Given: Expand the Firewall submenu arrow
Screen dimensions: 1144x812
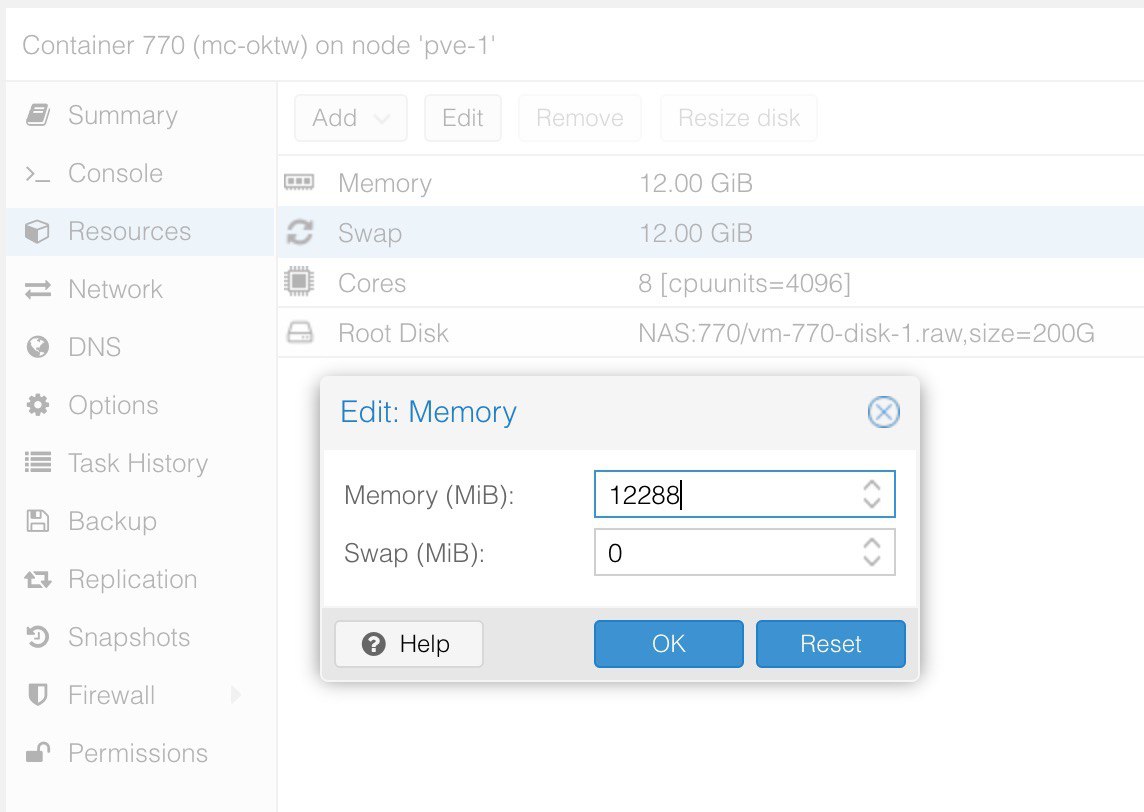Looking at the screenshot, I should 236,695.
